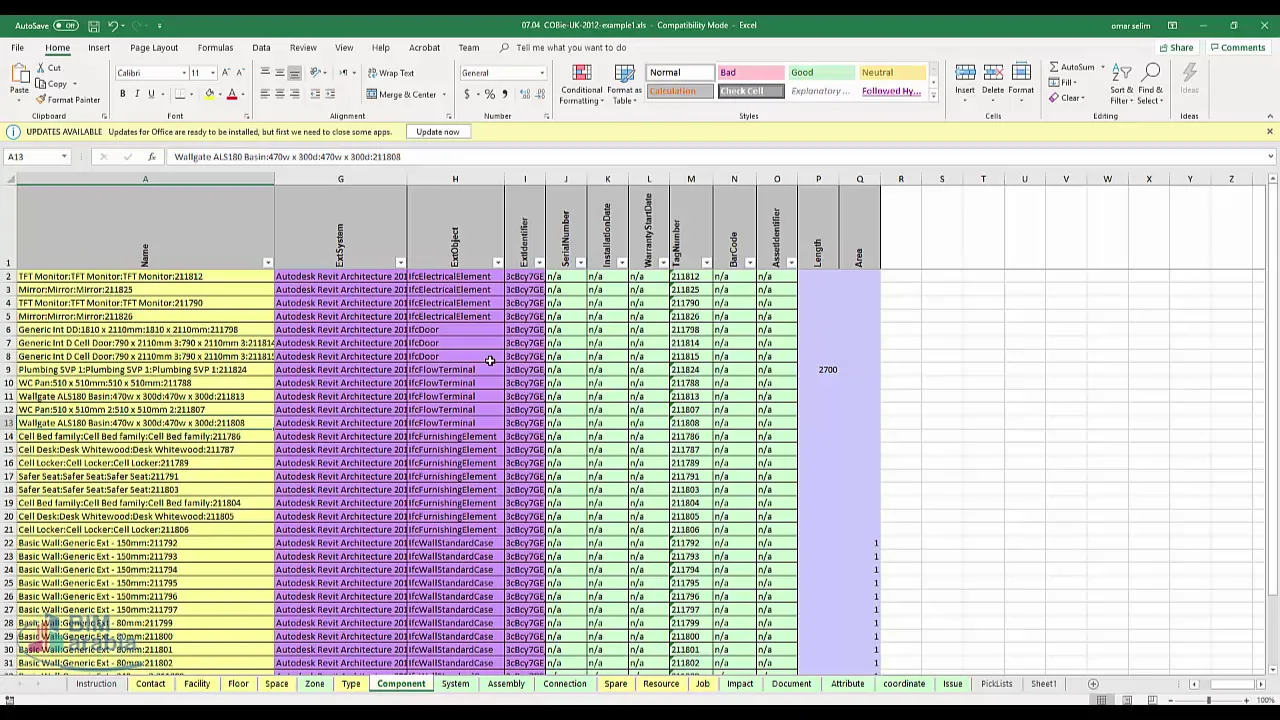Click the Undo icon
Viewport: 1280px width, 720px height.
(x=112, y=25)
